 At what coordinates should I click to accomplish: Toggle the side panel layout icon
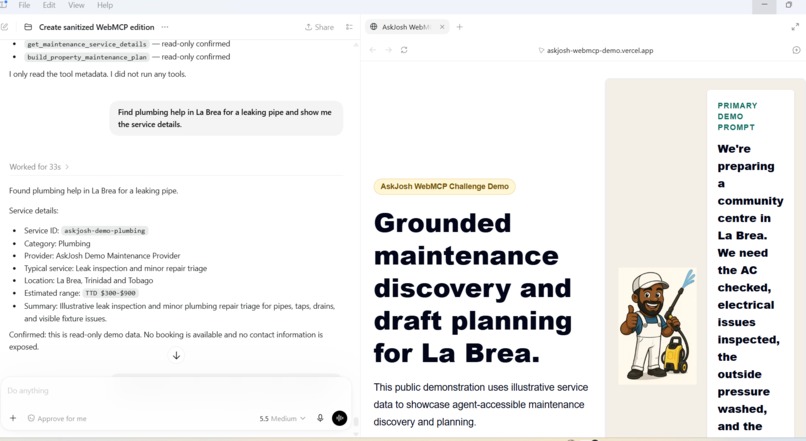pyautogui.click(x=350, y=27)
